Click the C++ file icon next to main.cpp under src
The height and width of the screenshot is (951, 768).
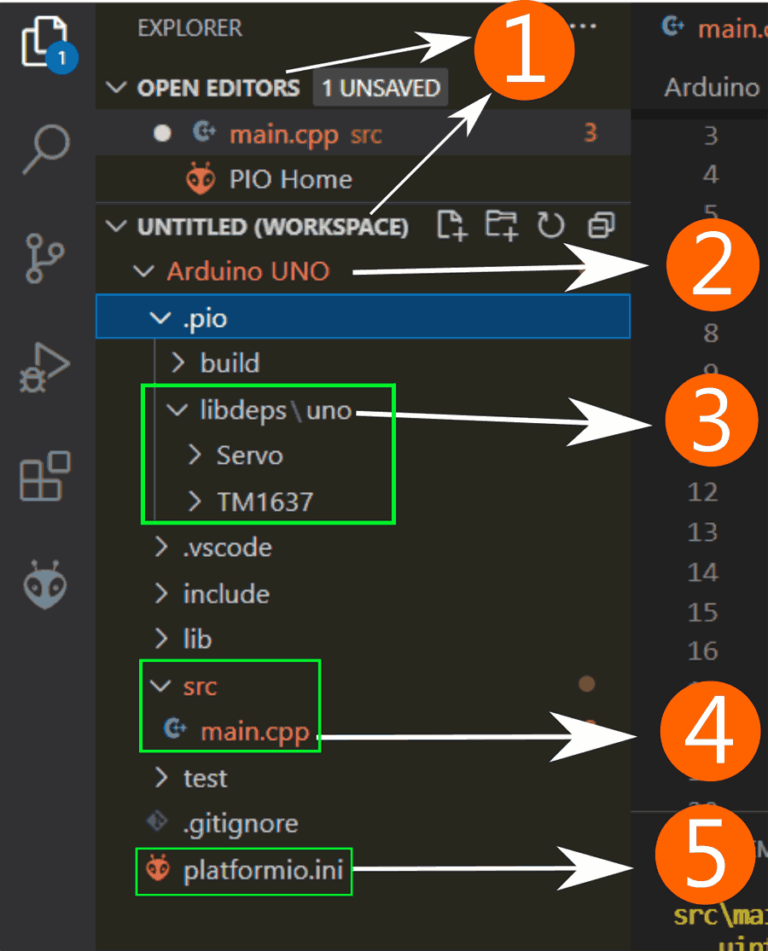(x=175, y=728)
